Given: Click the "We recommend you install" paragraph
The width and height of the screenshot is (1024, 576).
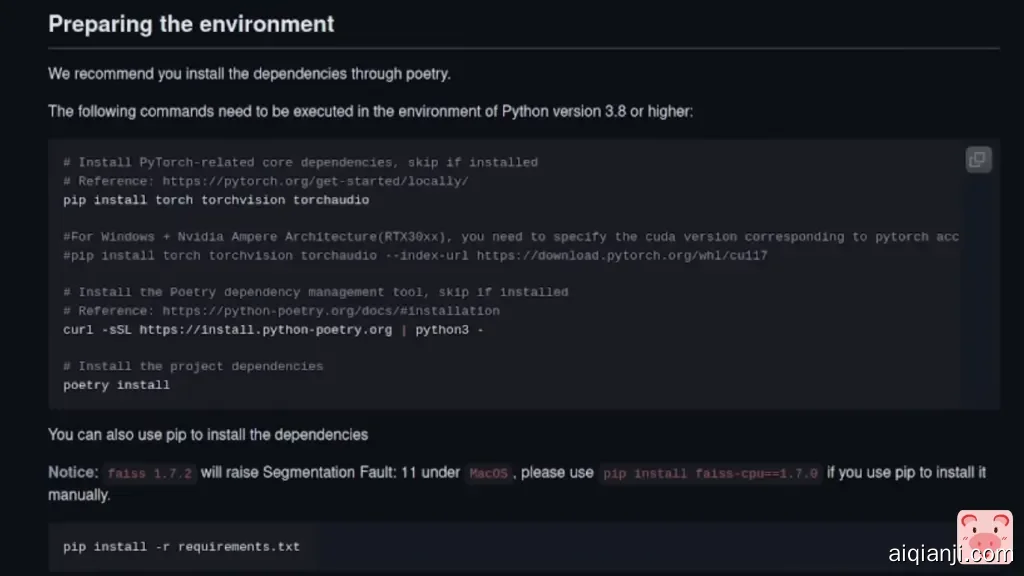Looking at the screenshot, I should tap(249, 74).
